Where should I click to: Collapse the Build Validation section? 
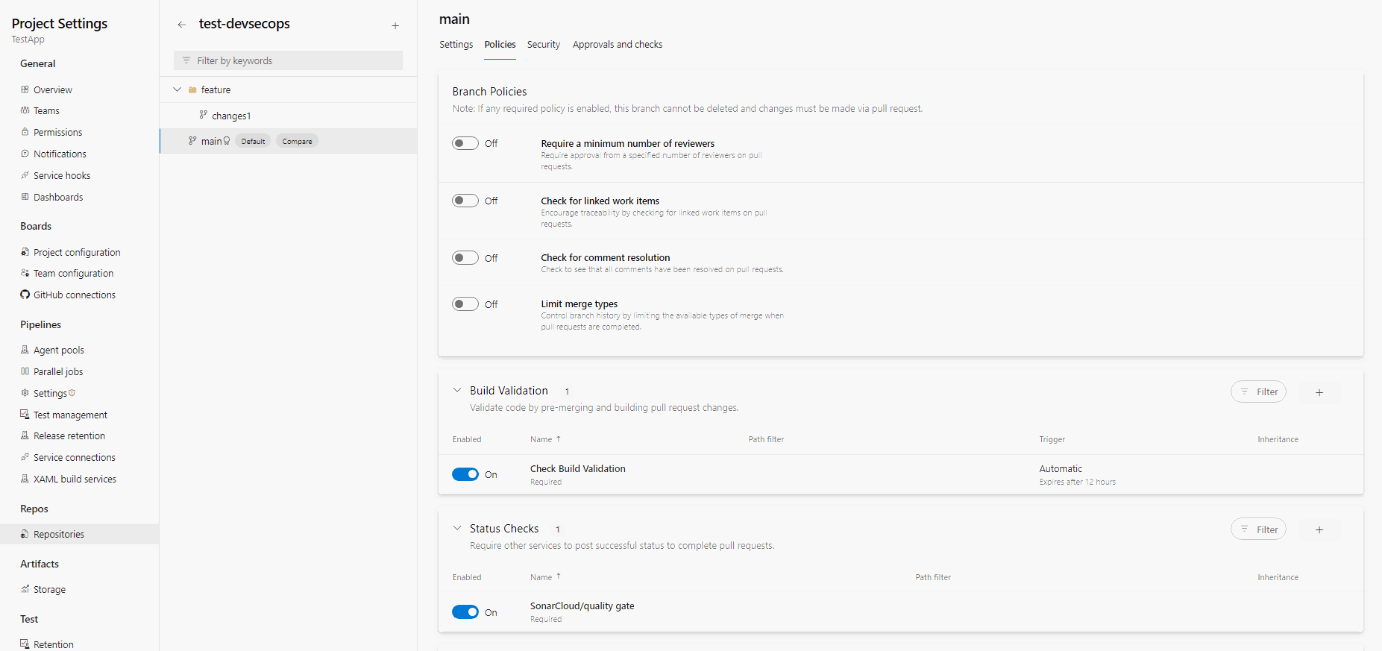point(457,391)
